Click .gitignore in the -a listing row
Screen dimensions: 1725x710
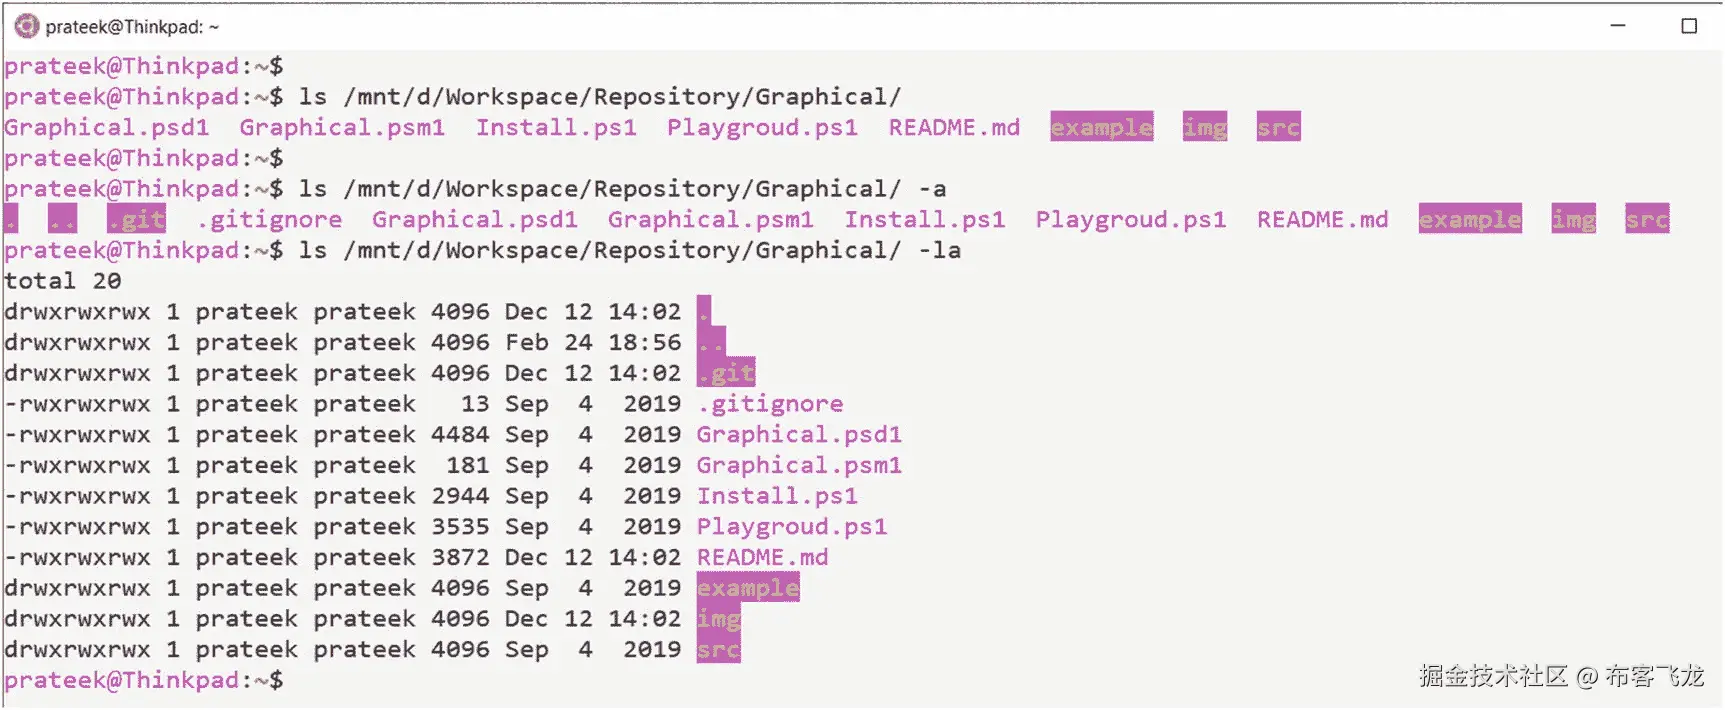point(270,219)
